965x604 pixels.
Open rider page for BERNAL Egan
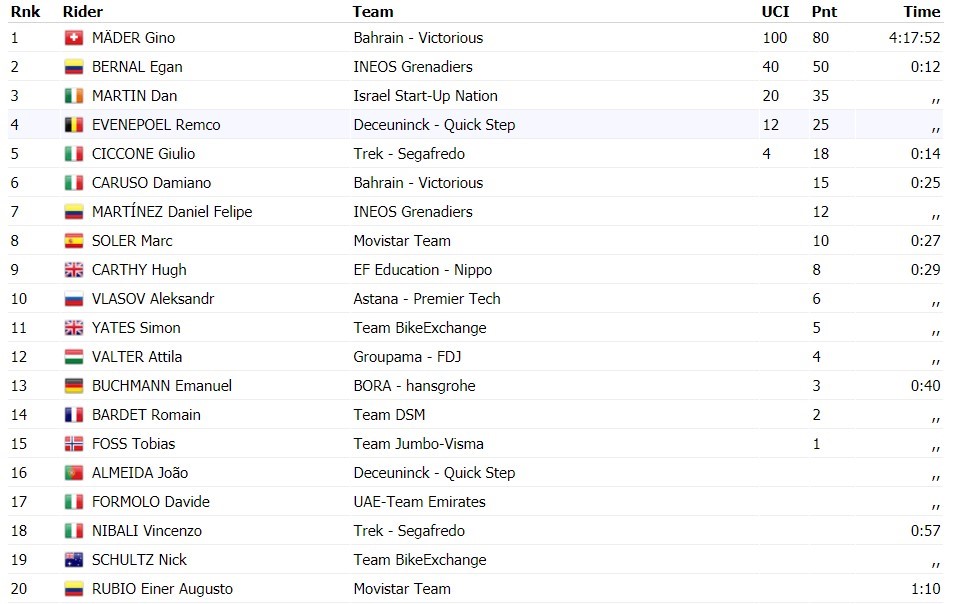click(x=137, y=67)
